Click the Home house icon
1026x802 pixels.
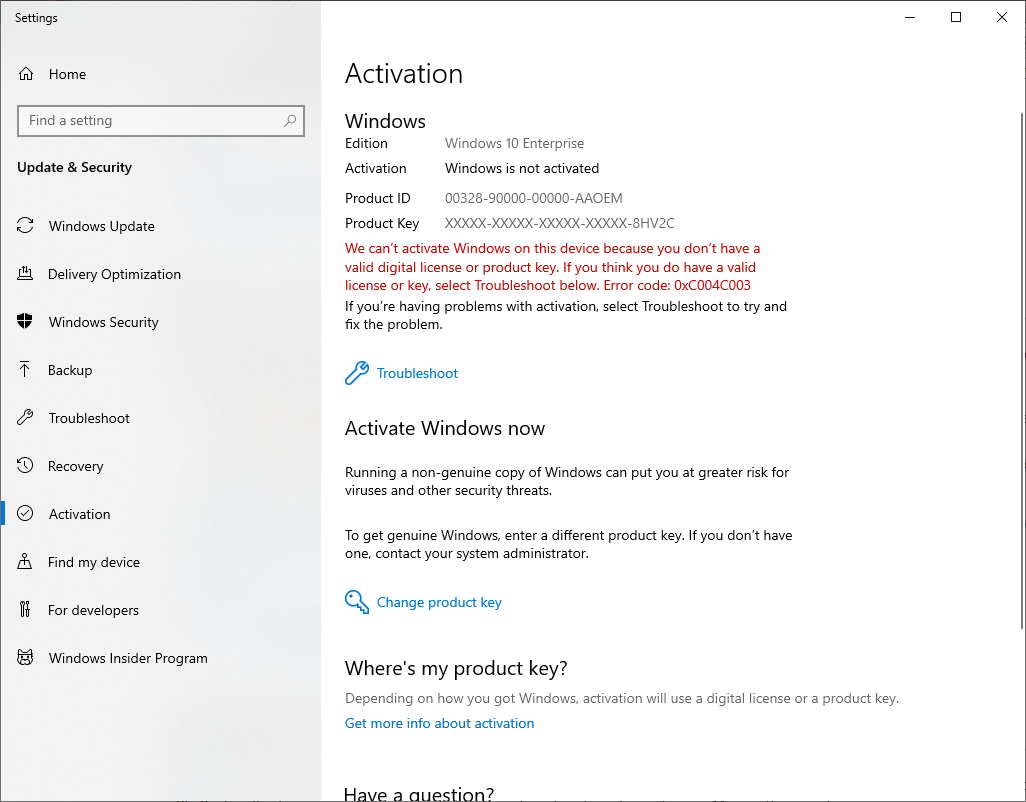tap(26, 74)
